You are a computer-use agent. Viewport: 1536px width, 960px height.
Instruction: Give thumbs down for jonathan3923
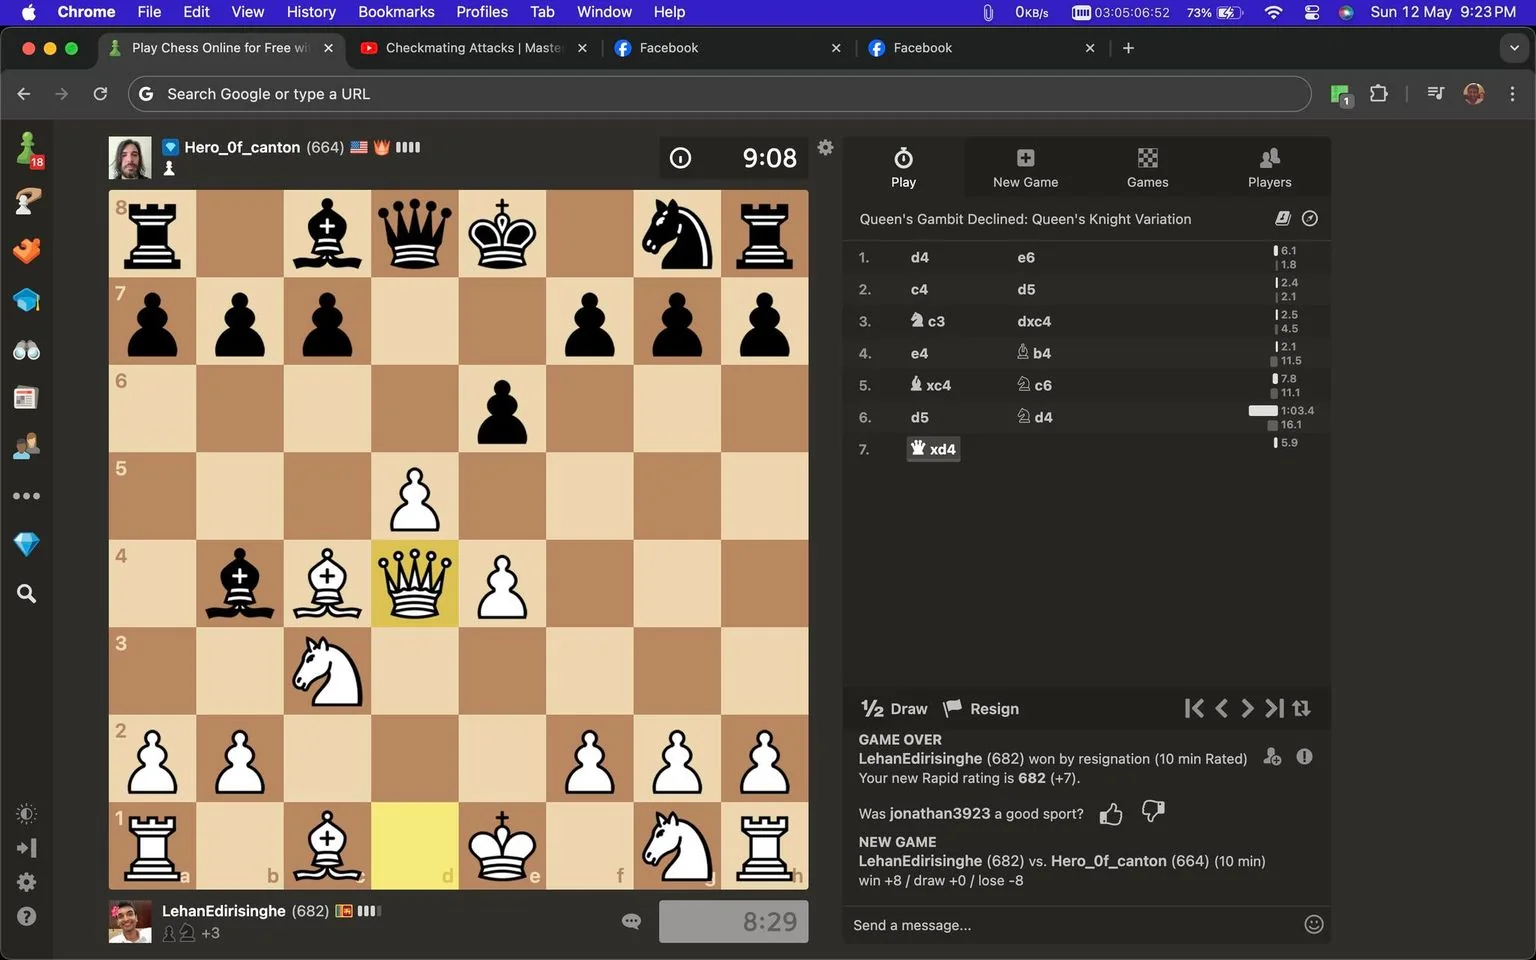[1153, 811]
